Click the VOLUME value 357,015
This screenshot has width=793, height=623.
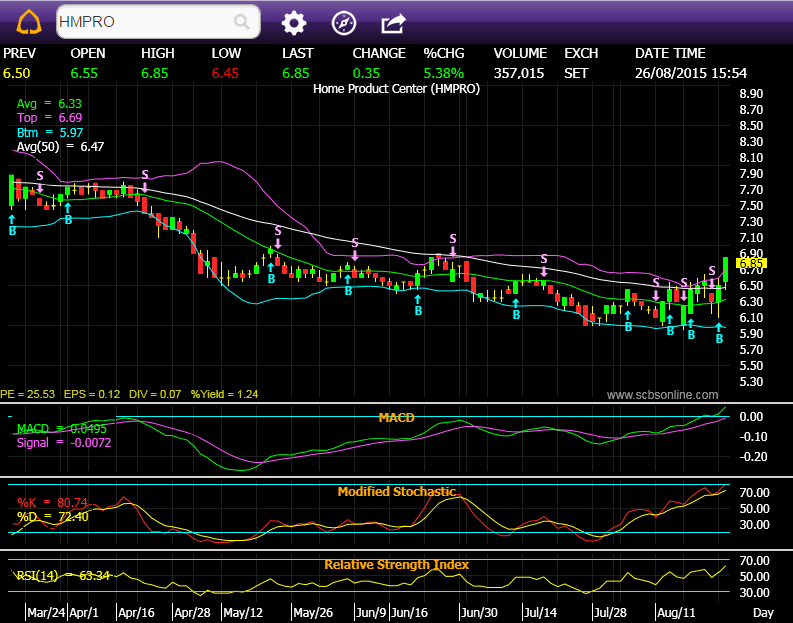click(519, 73)
